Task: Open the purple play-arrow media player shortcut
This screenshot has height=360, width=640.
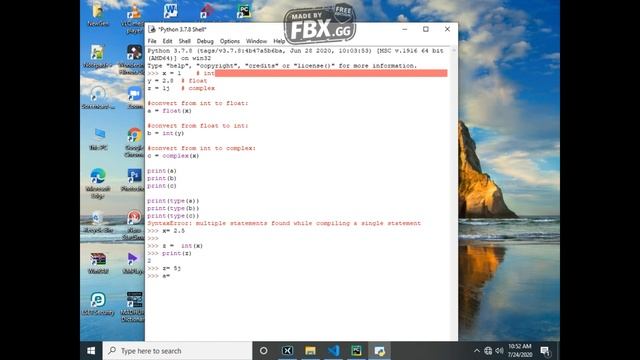Action: point(133,262)
